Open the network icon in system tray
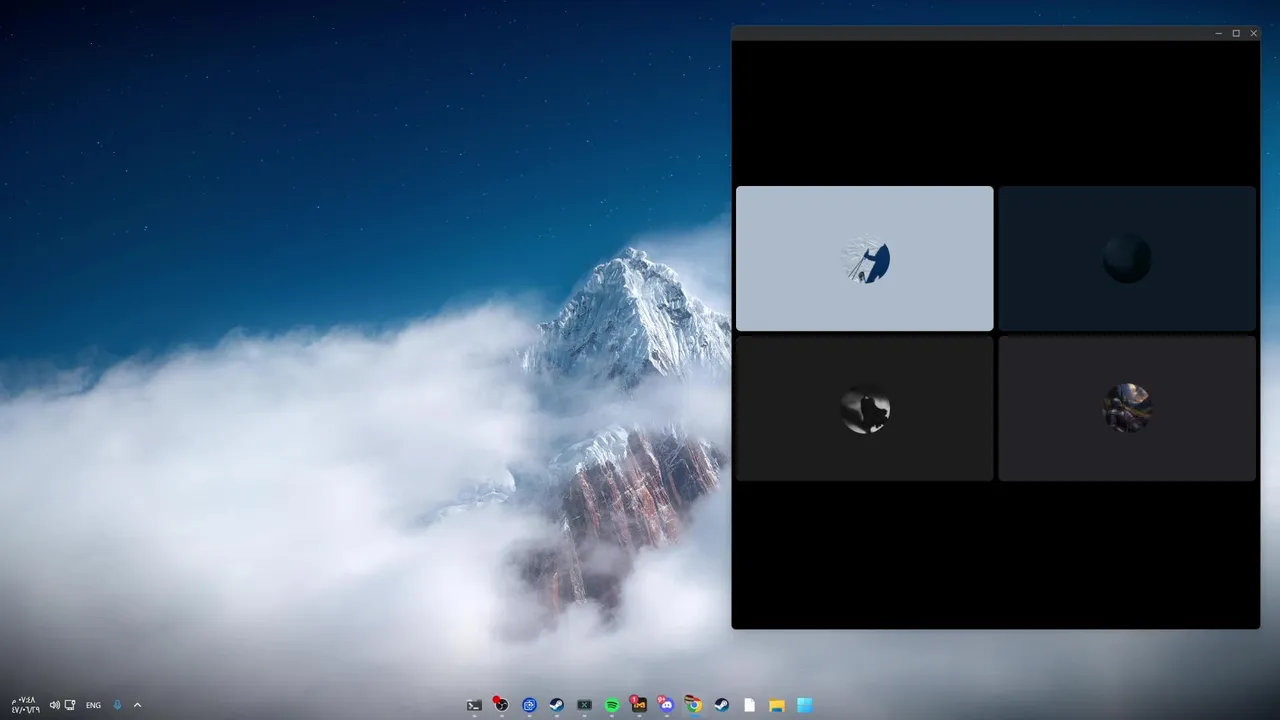Screen dimensions: 1280x720 click(70, 705)
